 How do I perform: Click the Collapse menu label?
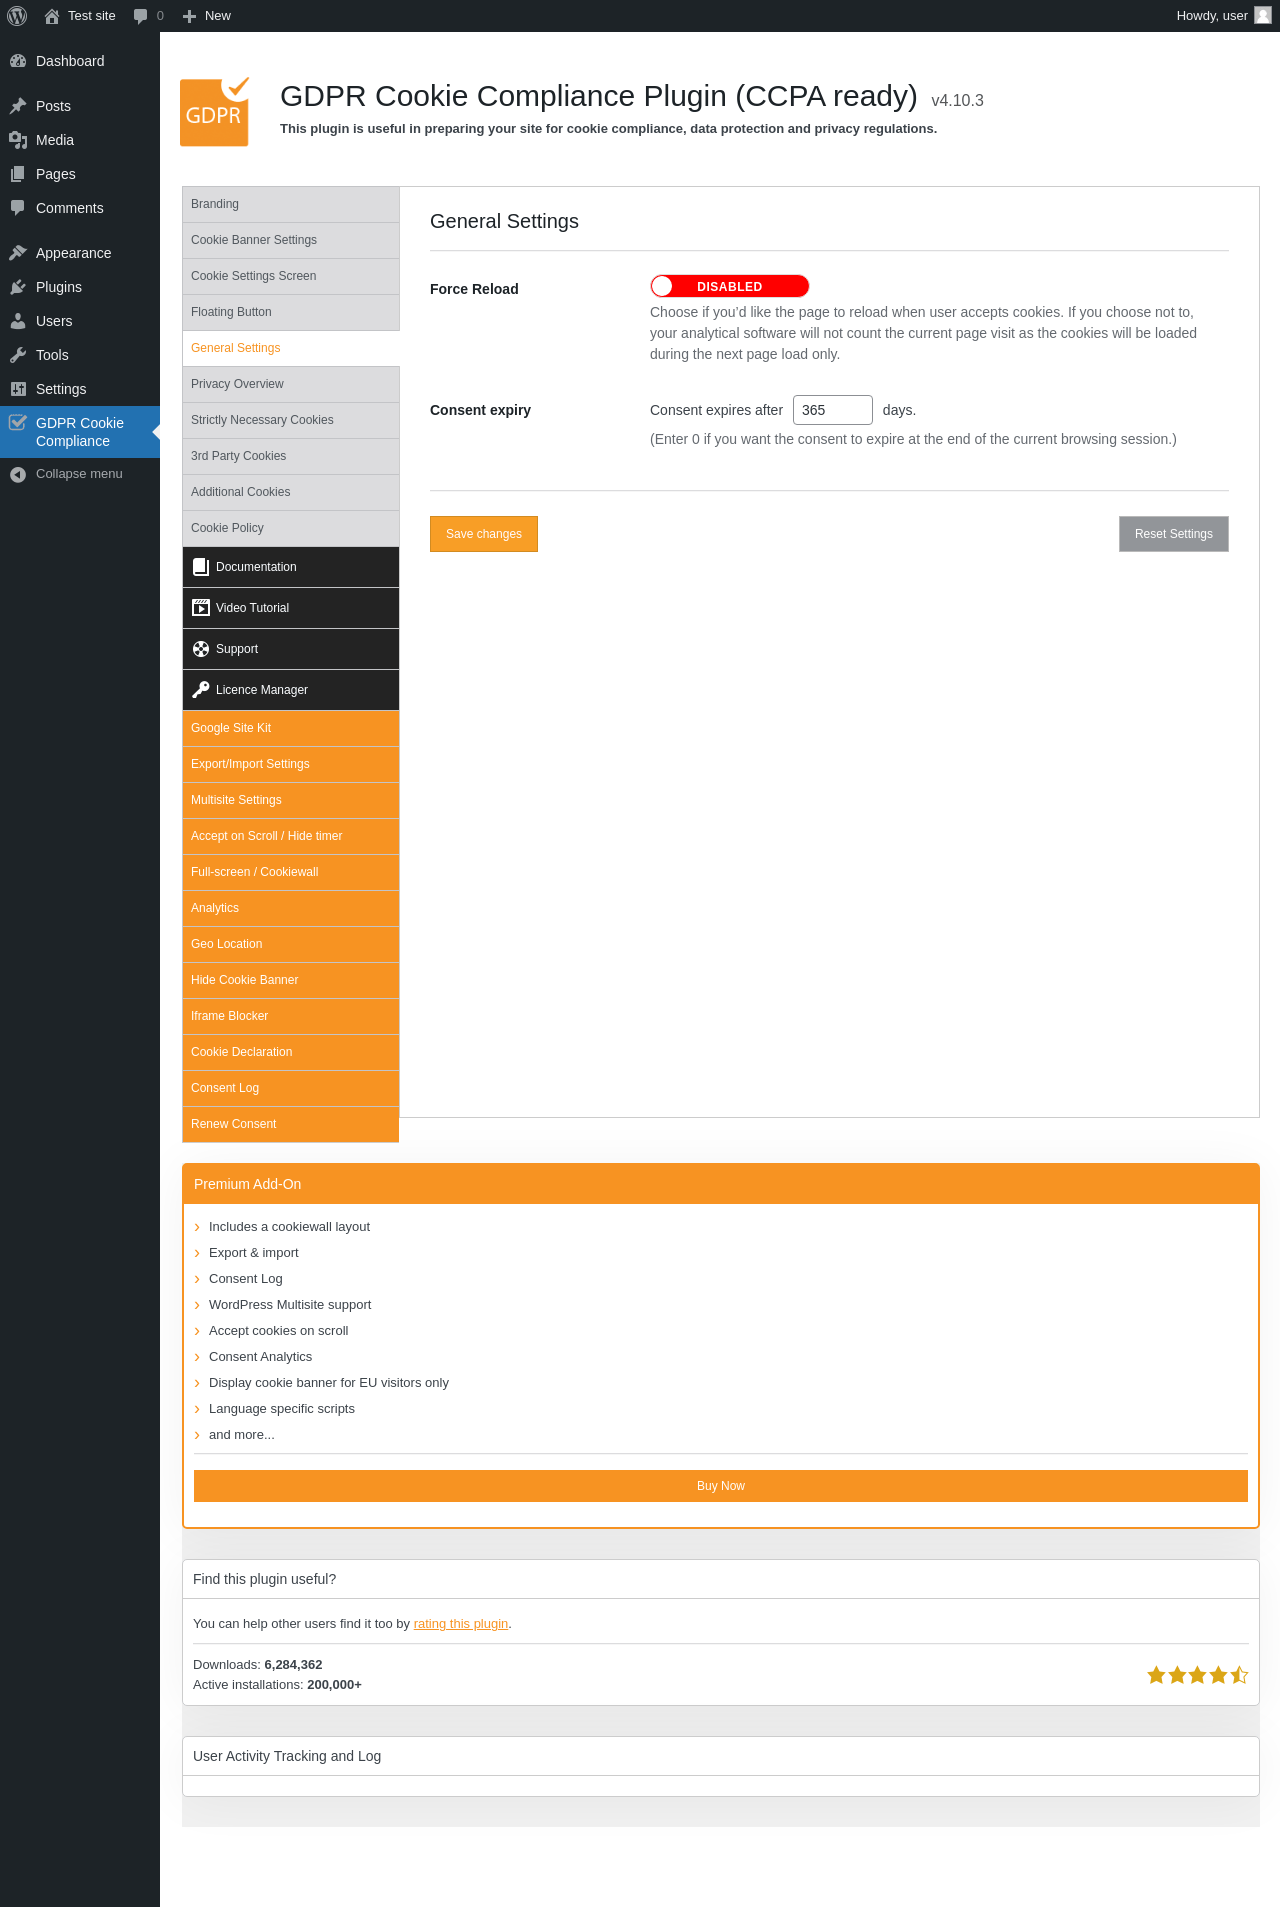(x=79, y=474)
